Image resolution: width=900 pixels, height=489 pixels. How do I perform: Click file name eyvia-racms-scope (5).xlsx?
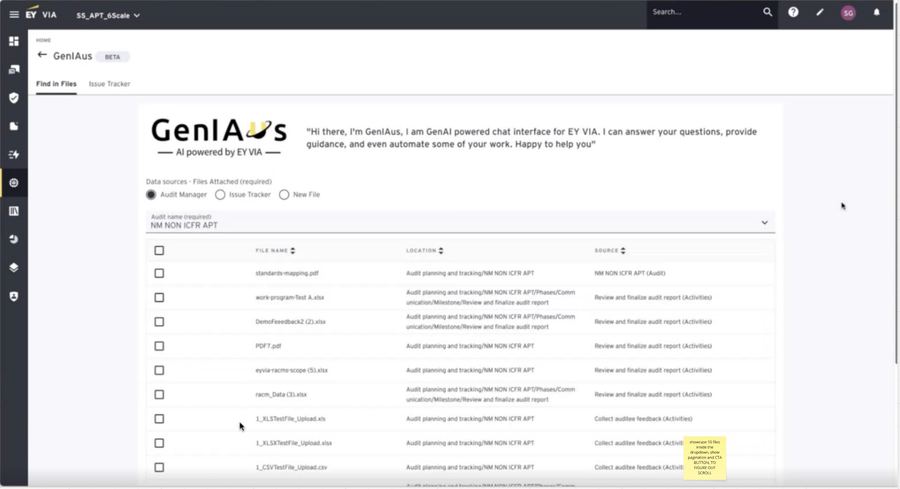tap(292, 370)
